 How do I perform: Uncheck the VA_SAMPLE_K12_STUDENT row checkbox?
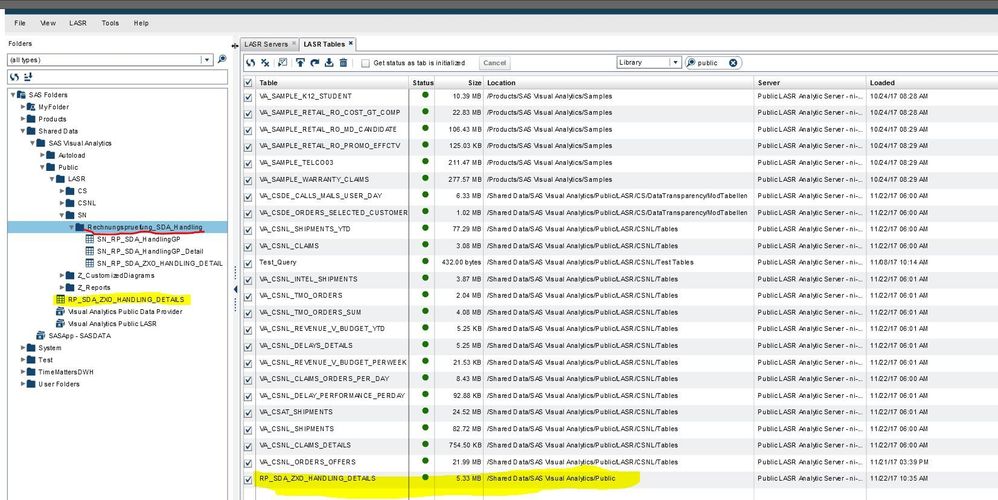pyautogui.click(x=249, y=96)
